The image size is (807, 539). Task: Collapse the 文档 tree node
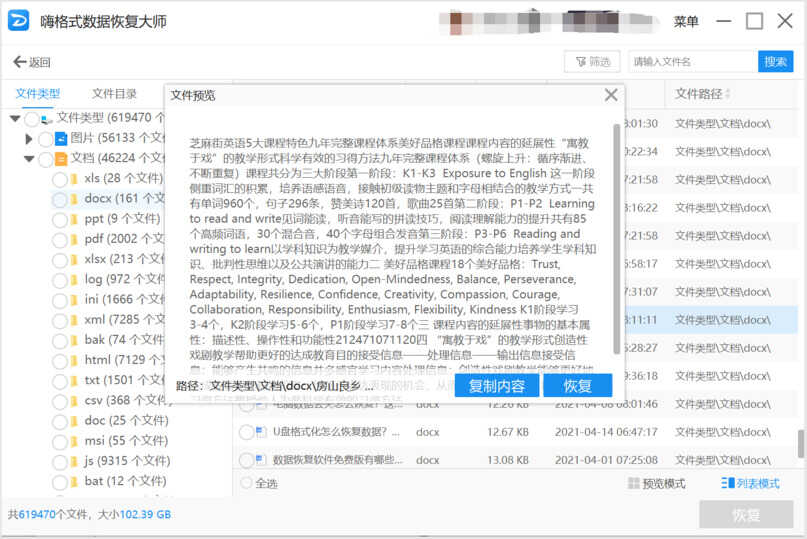click(x=29, y=159)
